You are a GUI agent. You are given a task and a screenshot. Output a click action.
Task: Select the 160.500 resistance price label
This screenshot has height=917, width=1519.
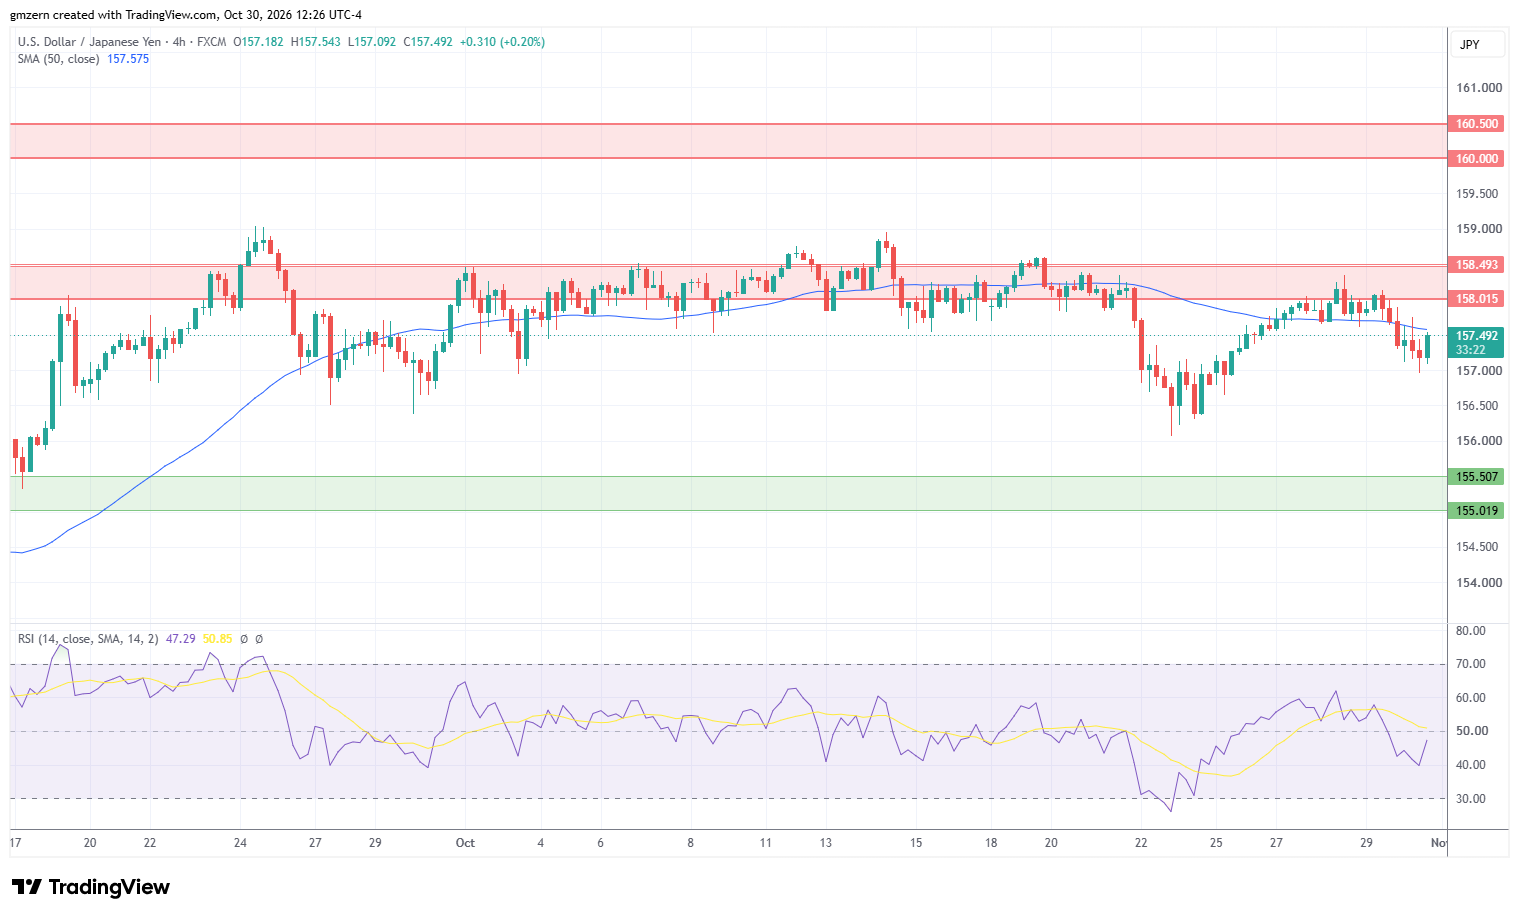click(1476, 124)
